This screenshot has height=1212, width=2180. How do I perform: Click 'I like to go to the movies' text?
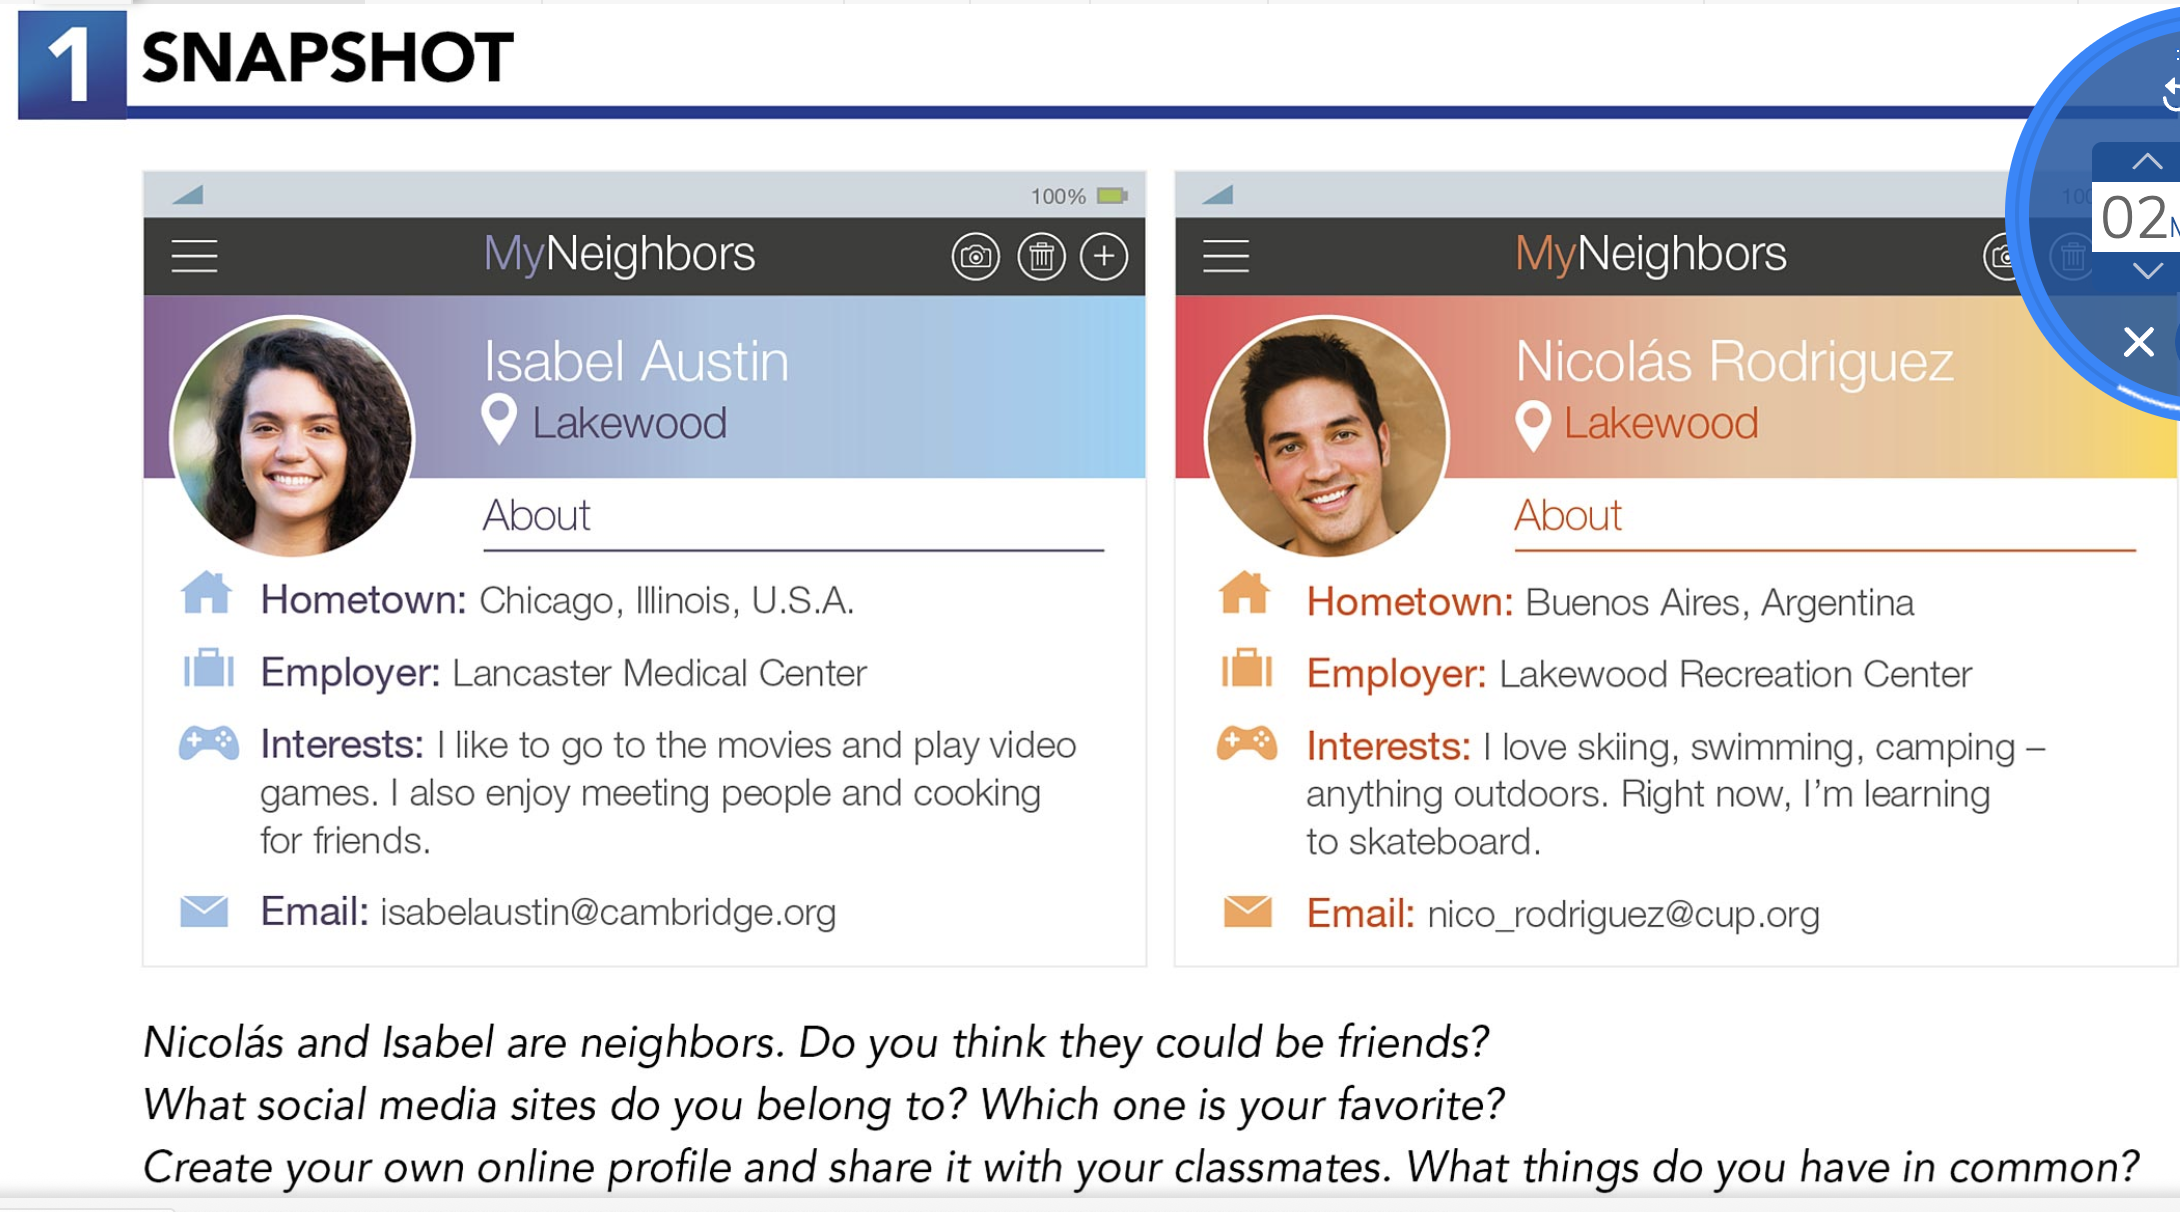click(x=635, y=745)
